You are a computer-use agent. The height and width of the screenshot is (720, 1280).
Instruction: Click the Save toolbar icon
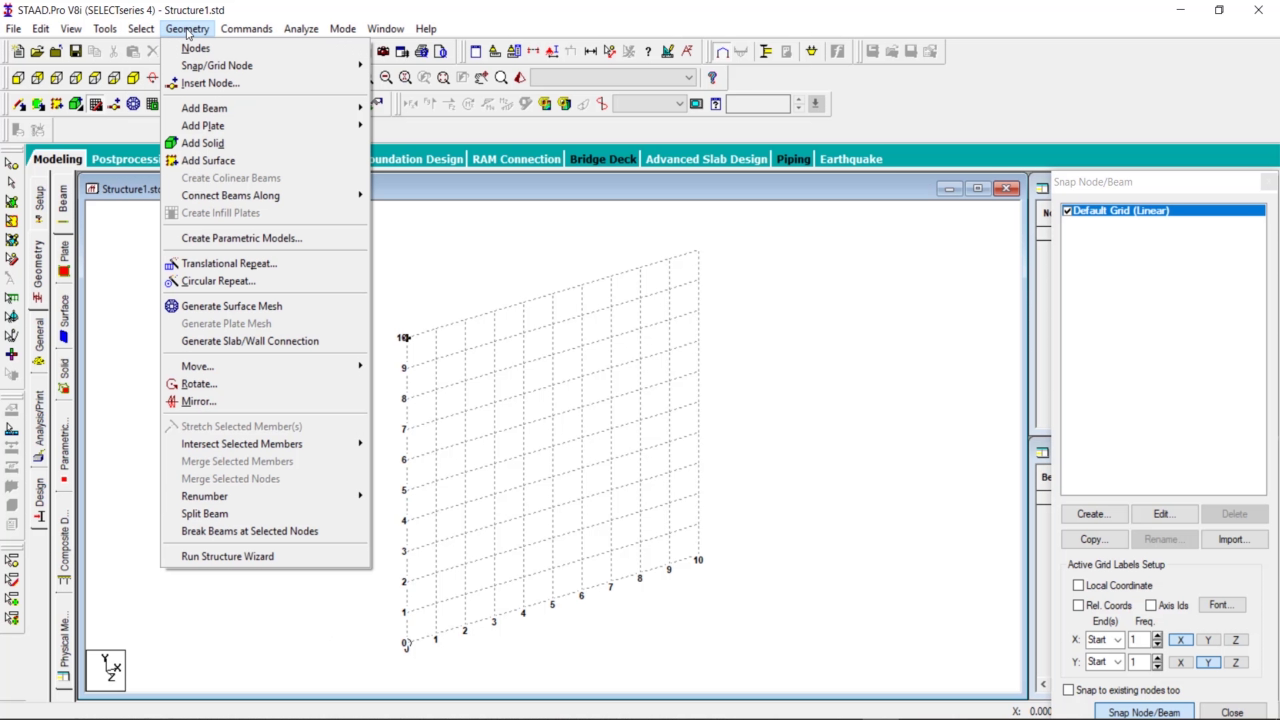(75, 51)
